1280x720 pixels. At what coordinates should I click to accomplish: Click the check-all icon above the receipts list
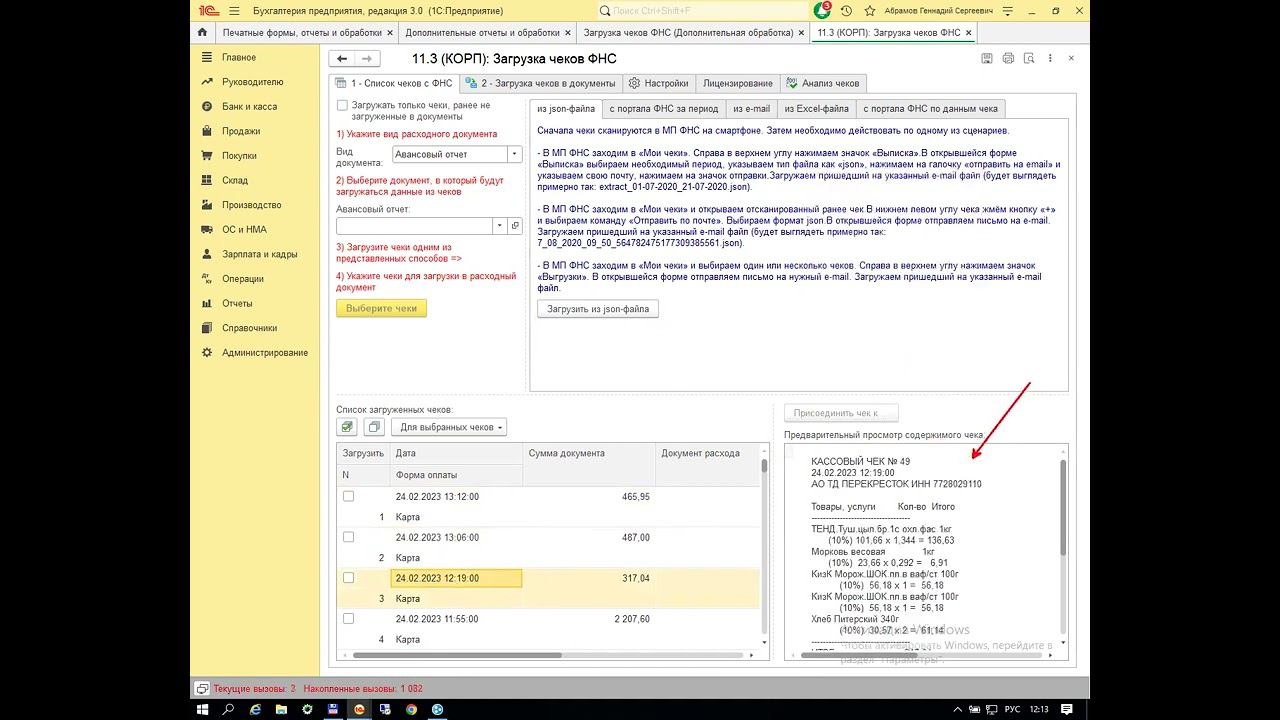(x=347, y=427)
